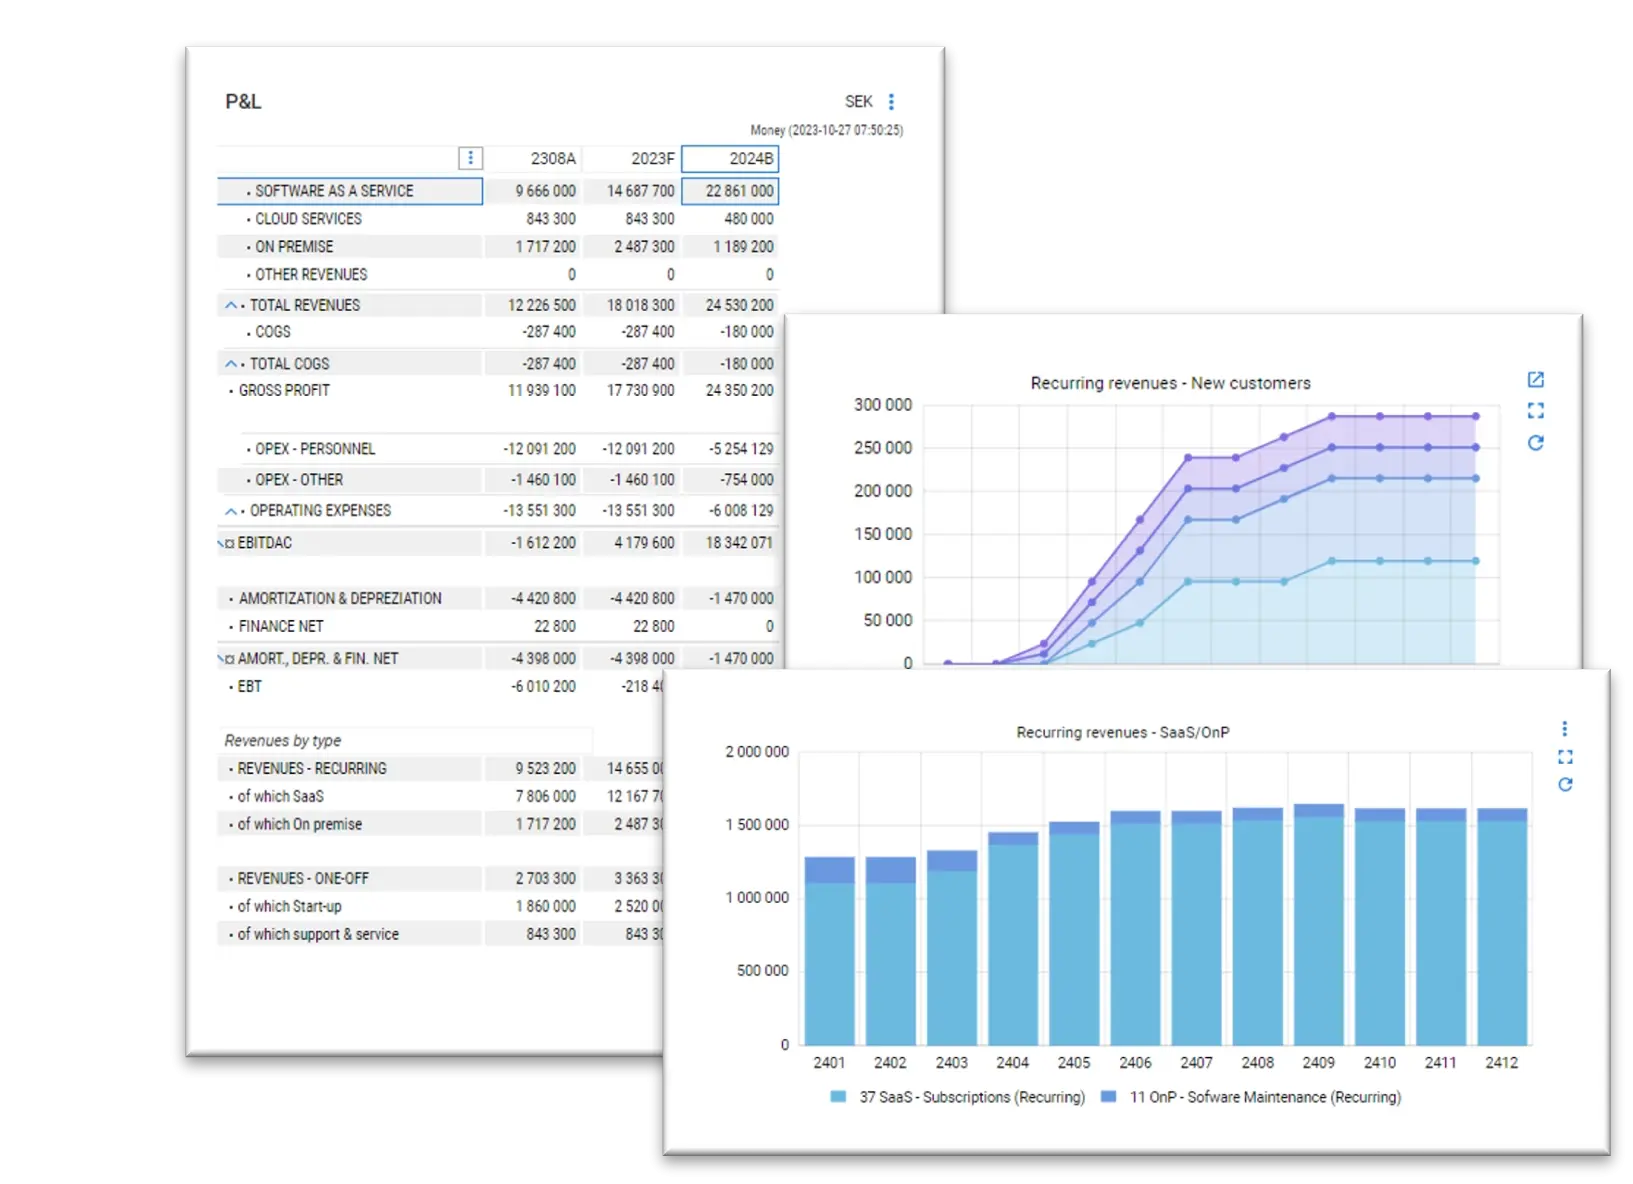The height and width of the screenshot is (1184, 1633).
Task: Toggle the AMORT., DEPR. & FIN. NET expander
Action: 226,659
